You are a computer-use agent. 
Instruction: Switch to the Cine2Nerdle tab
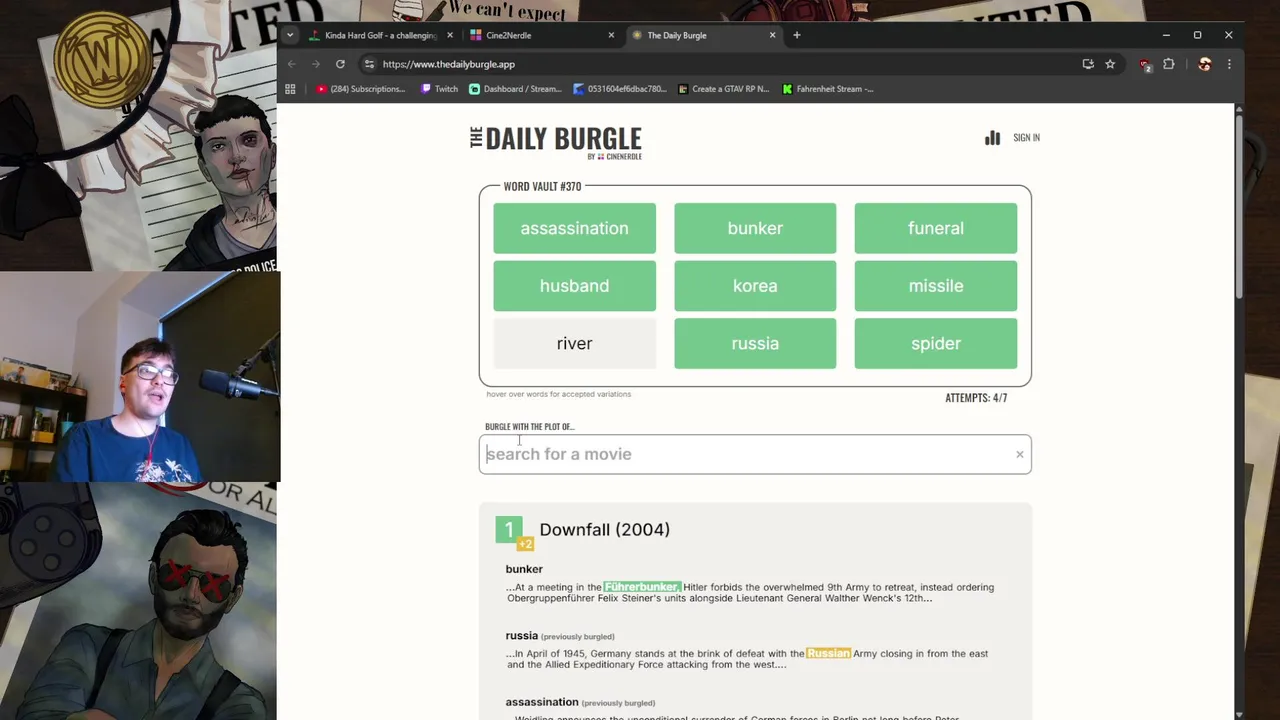[541, 35]
